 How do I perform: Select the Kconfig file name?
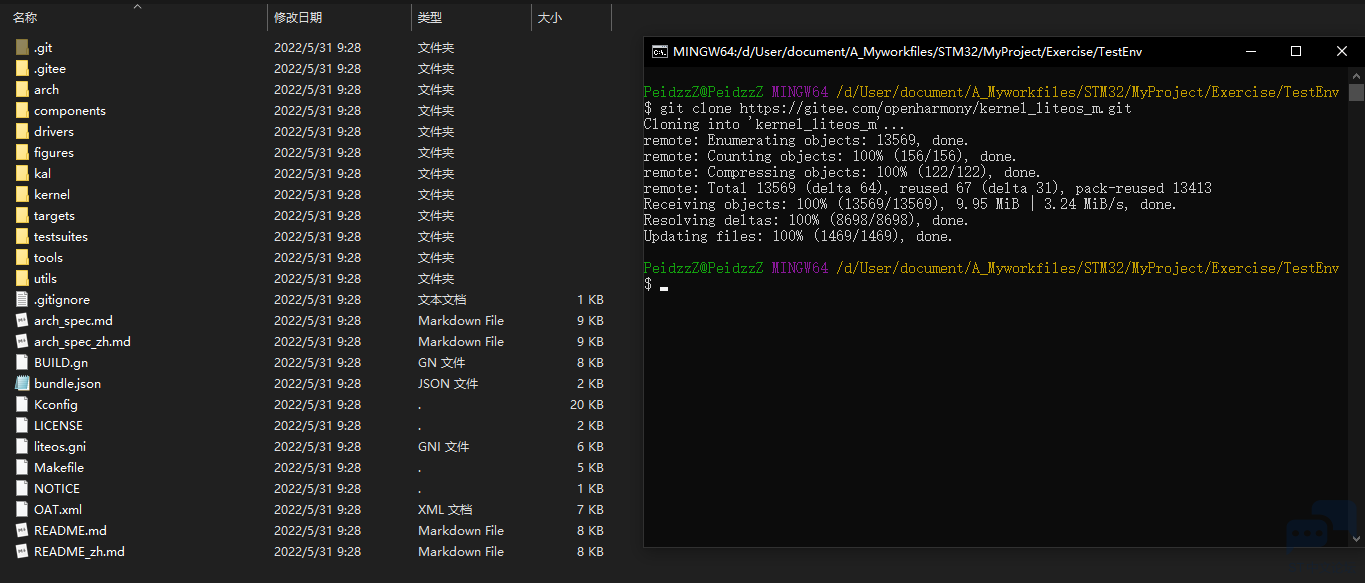(x=56, y=404)
